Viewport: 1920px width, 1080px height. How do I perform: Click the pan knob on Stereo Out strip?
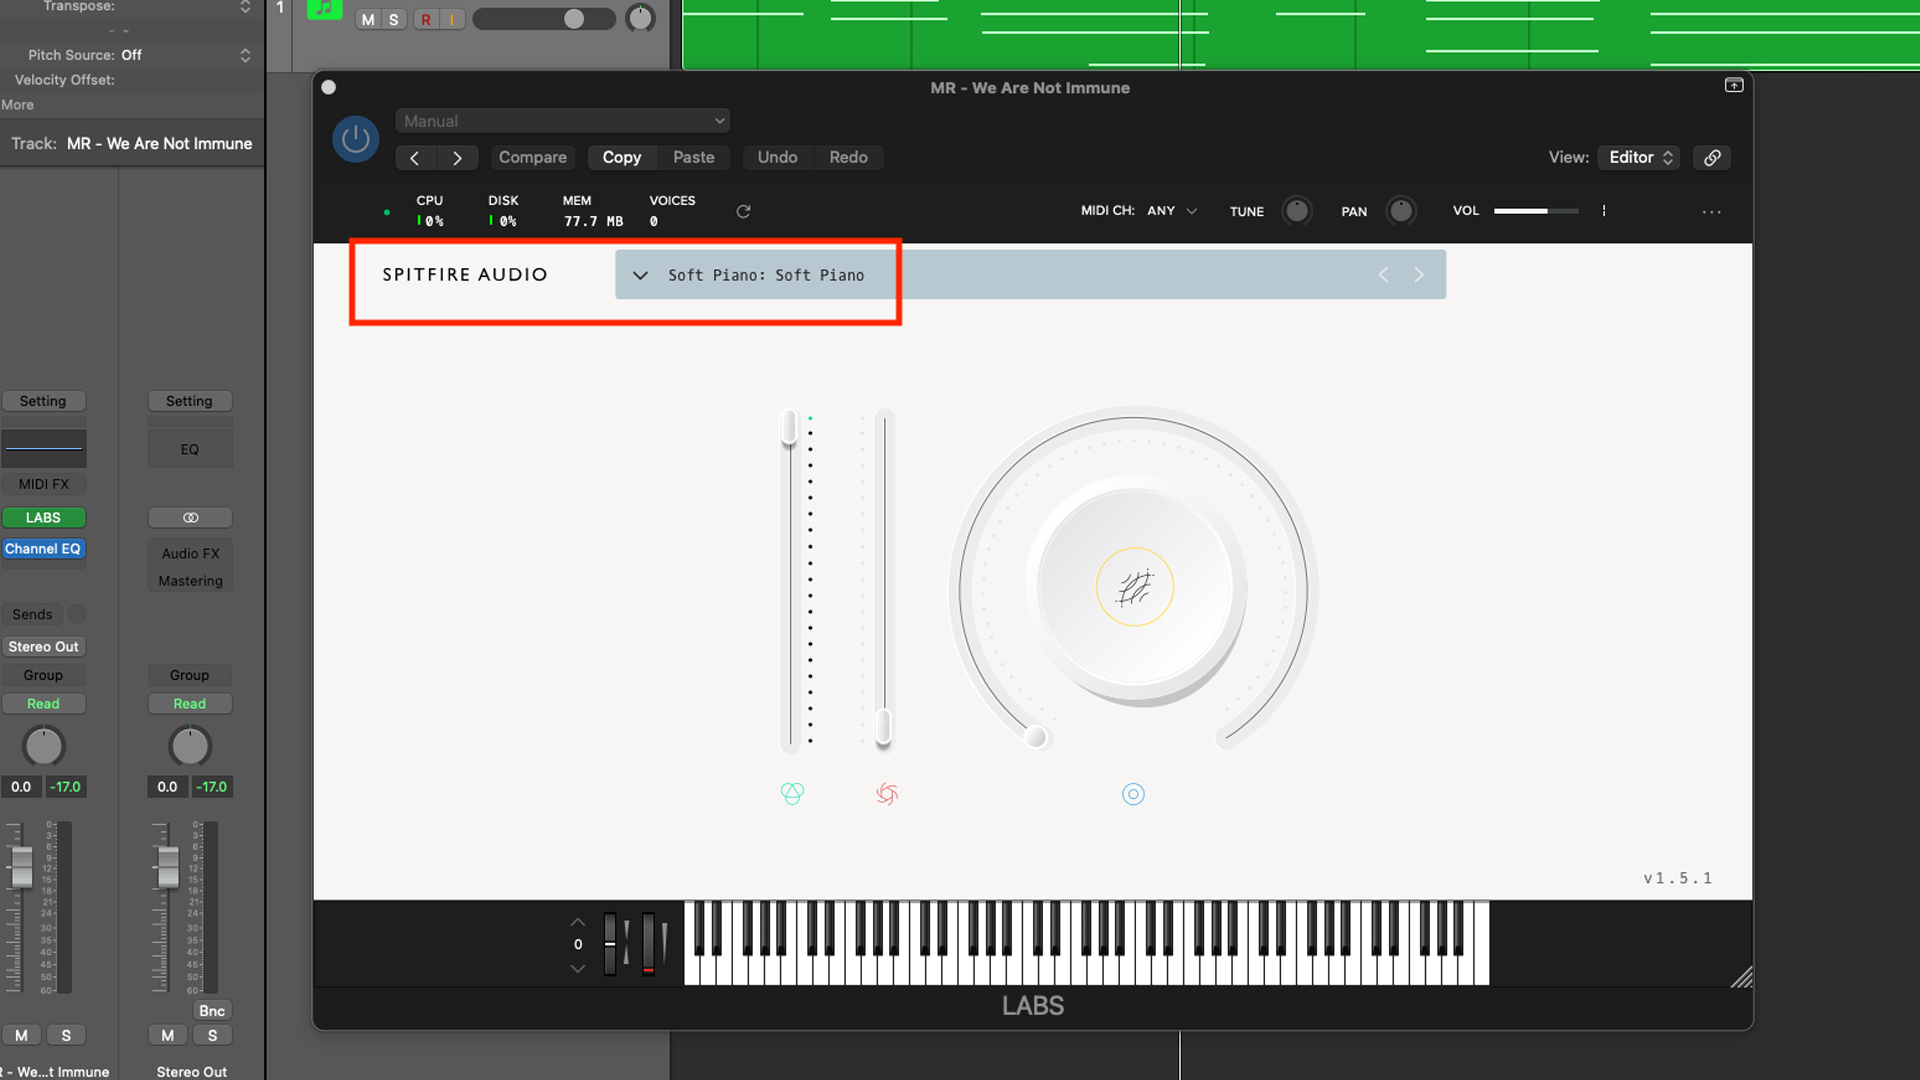pos(189,746)
